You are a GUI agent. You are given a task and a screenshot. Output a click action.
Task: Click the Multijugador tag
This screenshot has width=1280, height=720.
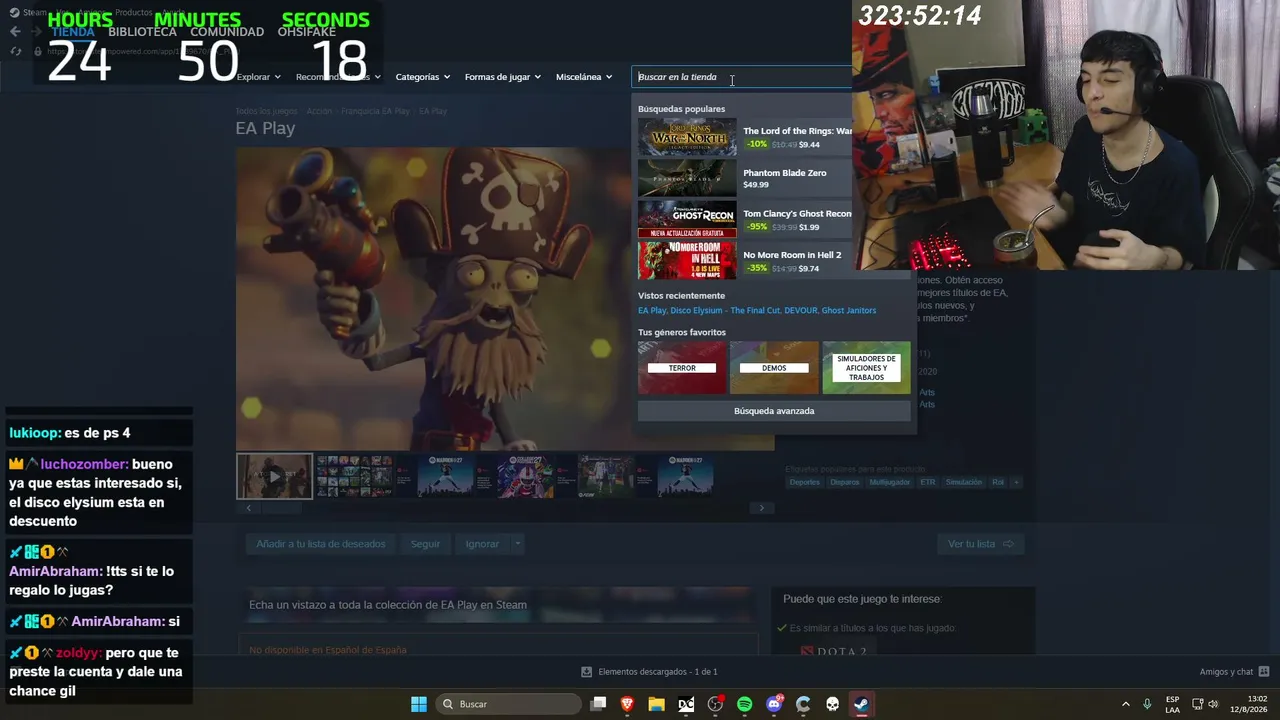click(890, 482)
